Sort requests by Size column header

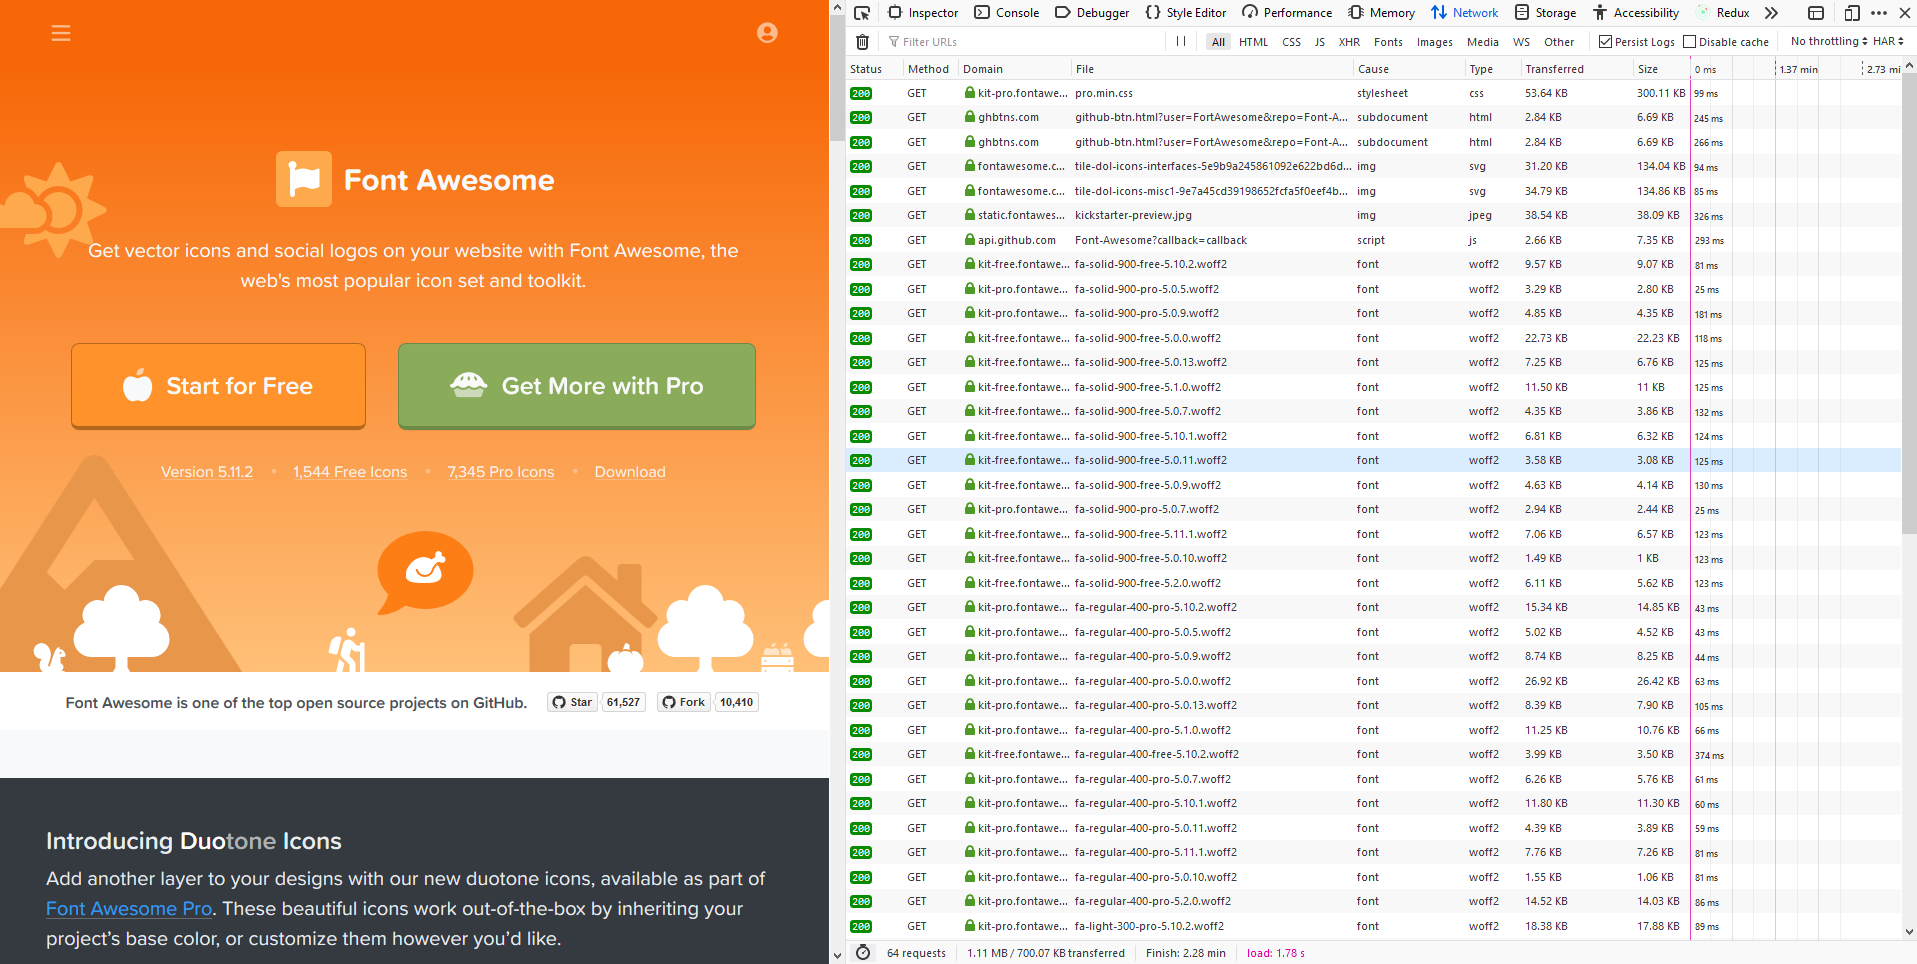(1660, 69)
